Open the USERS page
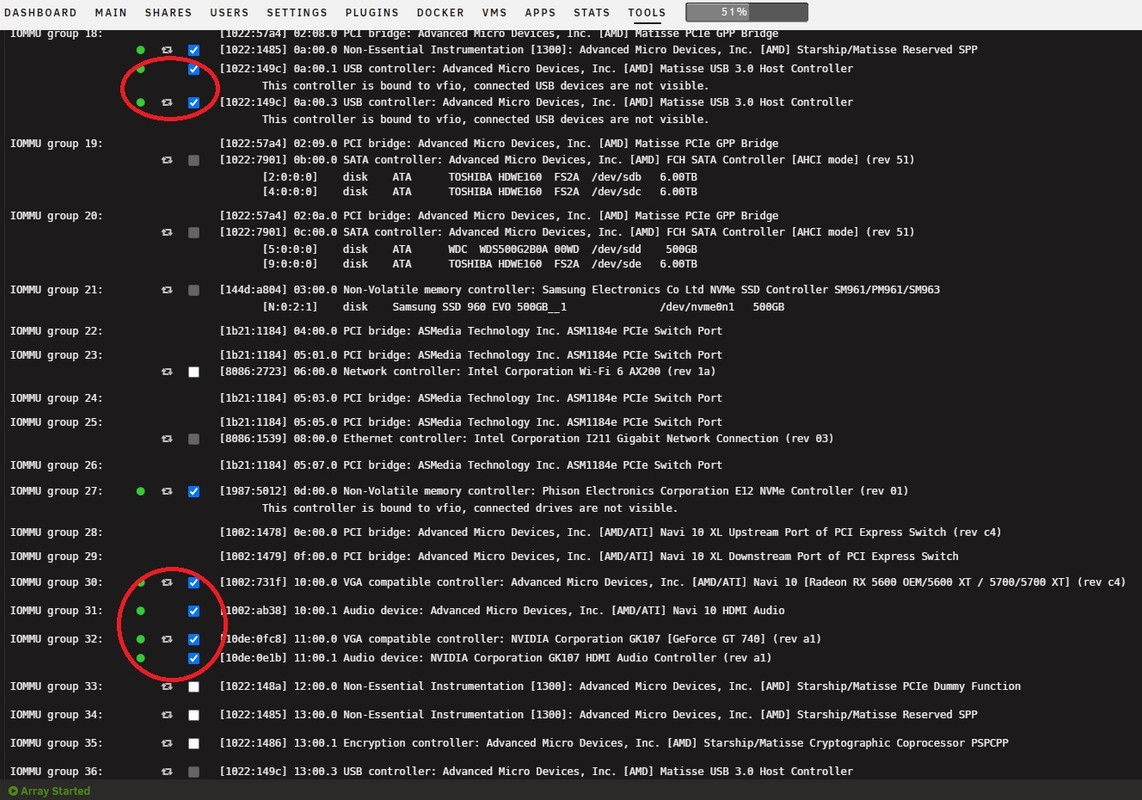Viewport: 1142px width, 800px height. 229,12
